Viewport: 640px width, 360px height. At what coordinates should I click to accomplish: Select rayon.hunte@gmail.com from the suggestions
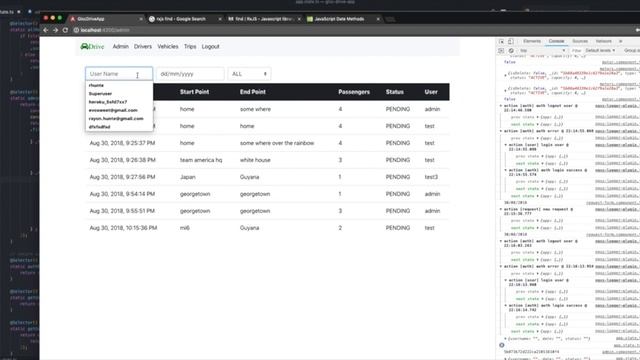(119, 118)
